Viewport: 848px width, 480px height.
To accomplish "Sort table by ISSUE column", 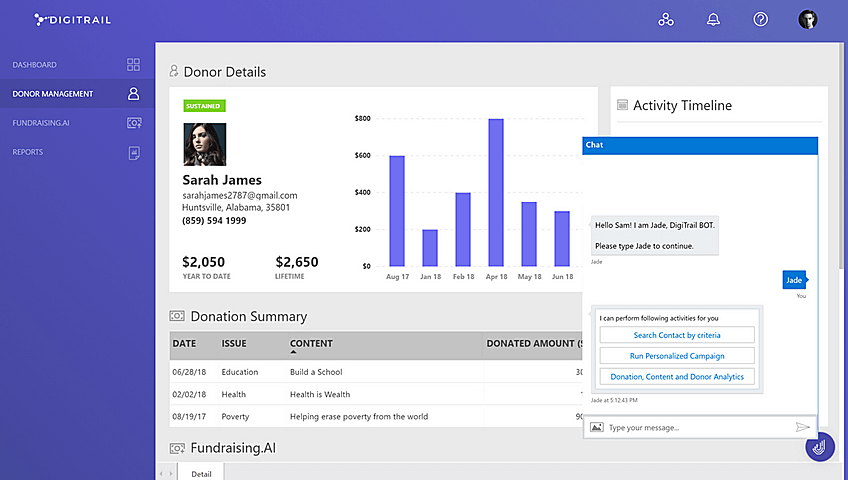I will (234, 344).
